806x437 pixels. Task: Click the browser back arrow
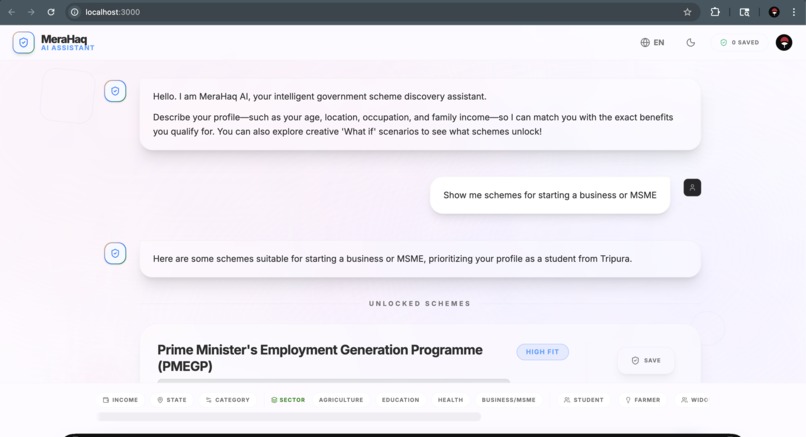click(x=12, y=12)
